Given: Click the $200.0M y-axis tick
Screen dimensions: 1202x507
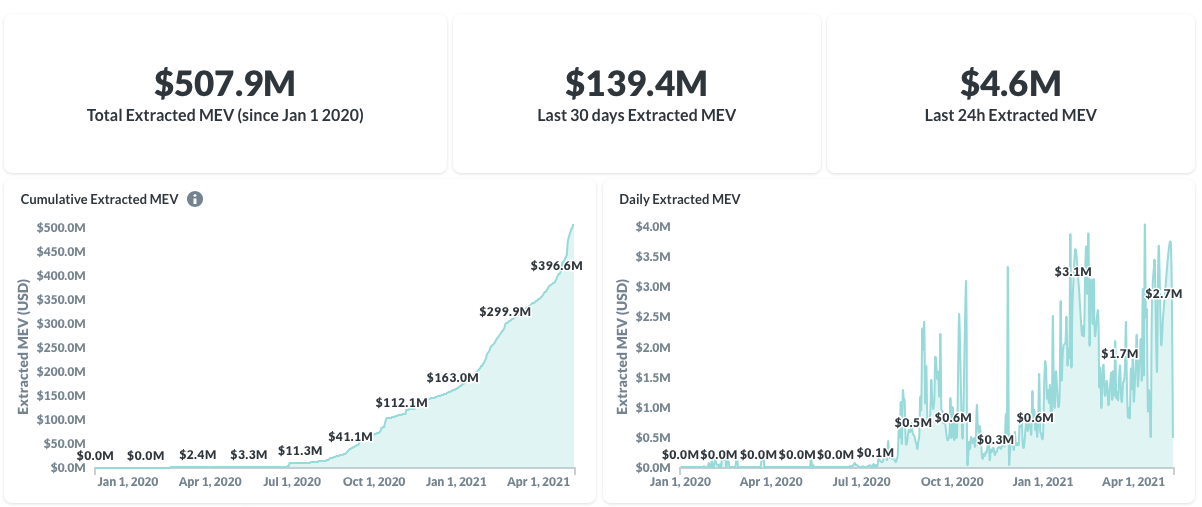Looking at the screenshot, I should 61,371.
